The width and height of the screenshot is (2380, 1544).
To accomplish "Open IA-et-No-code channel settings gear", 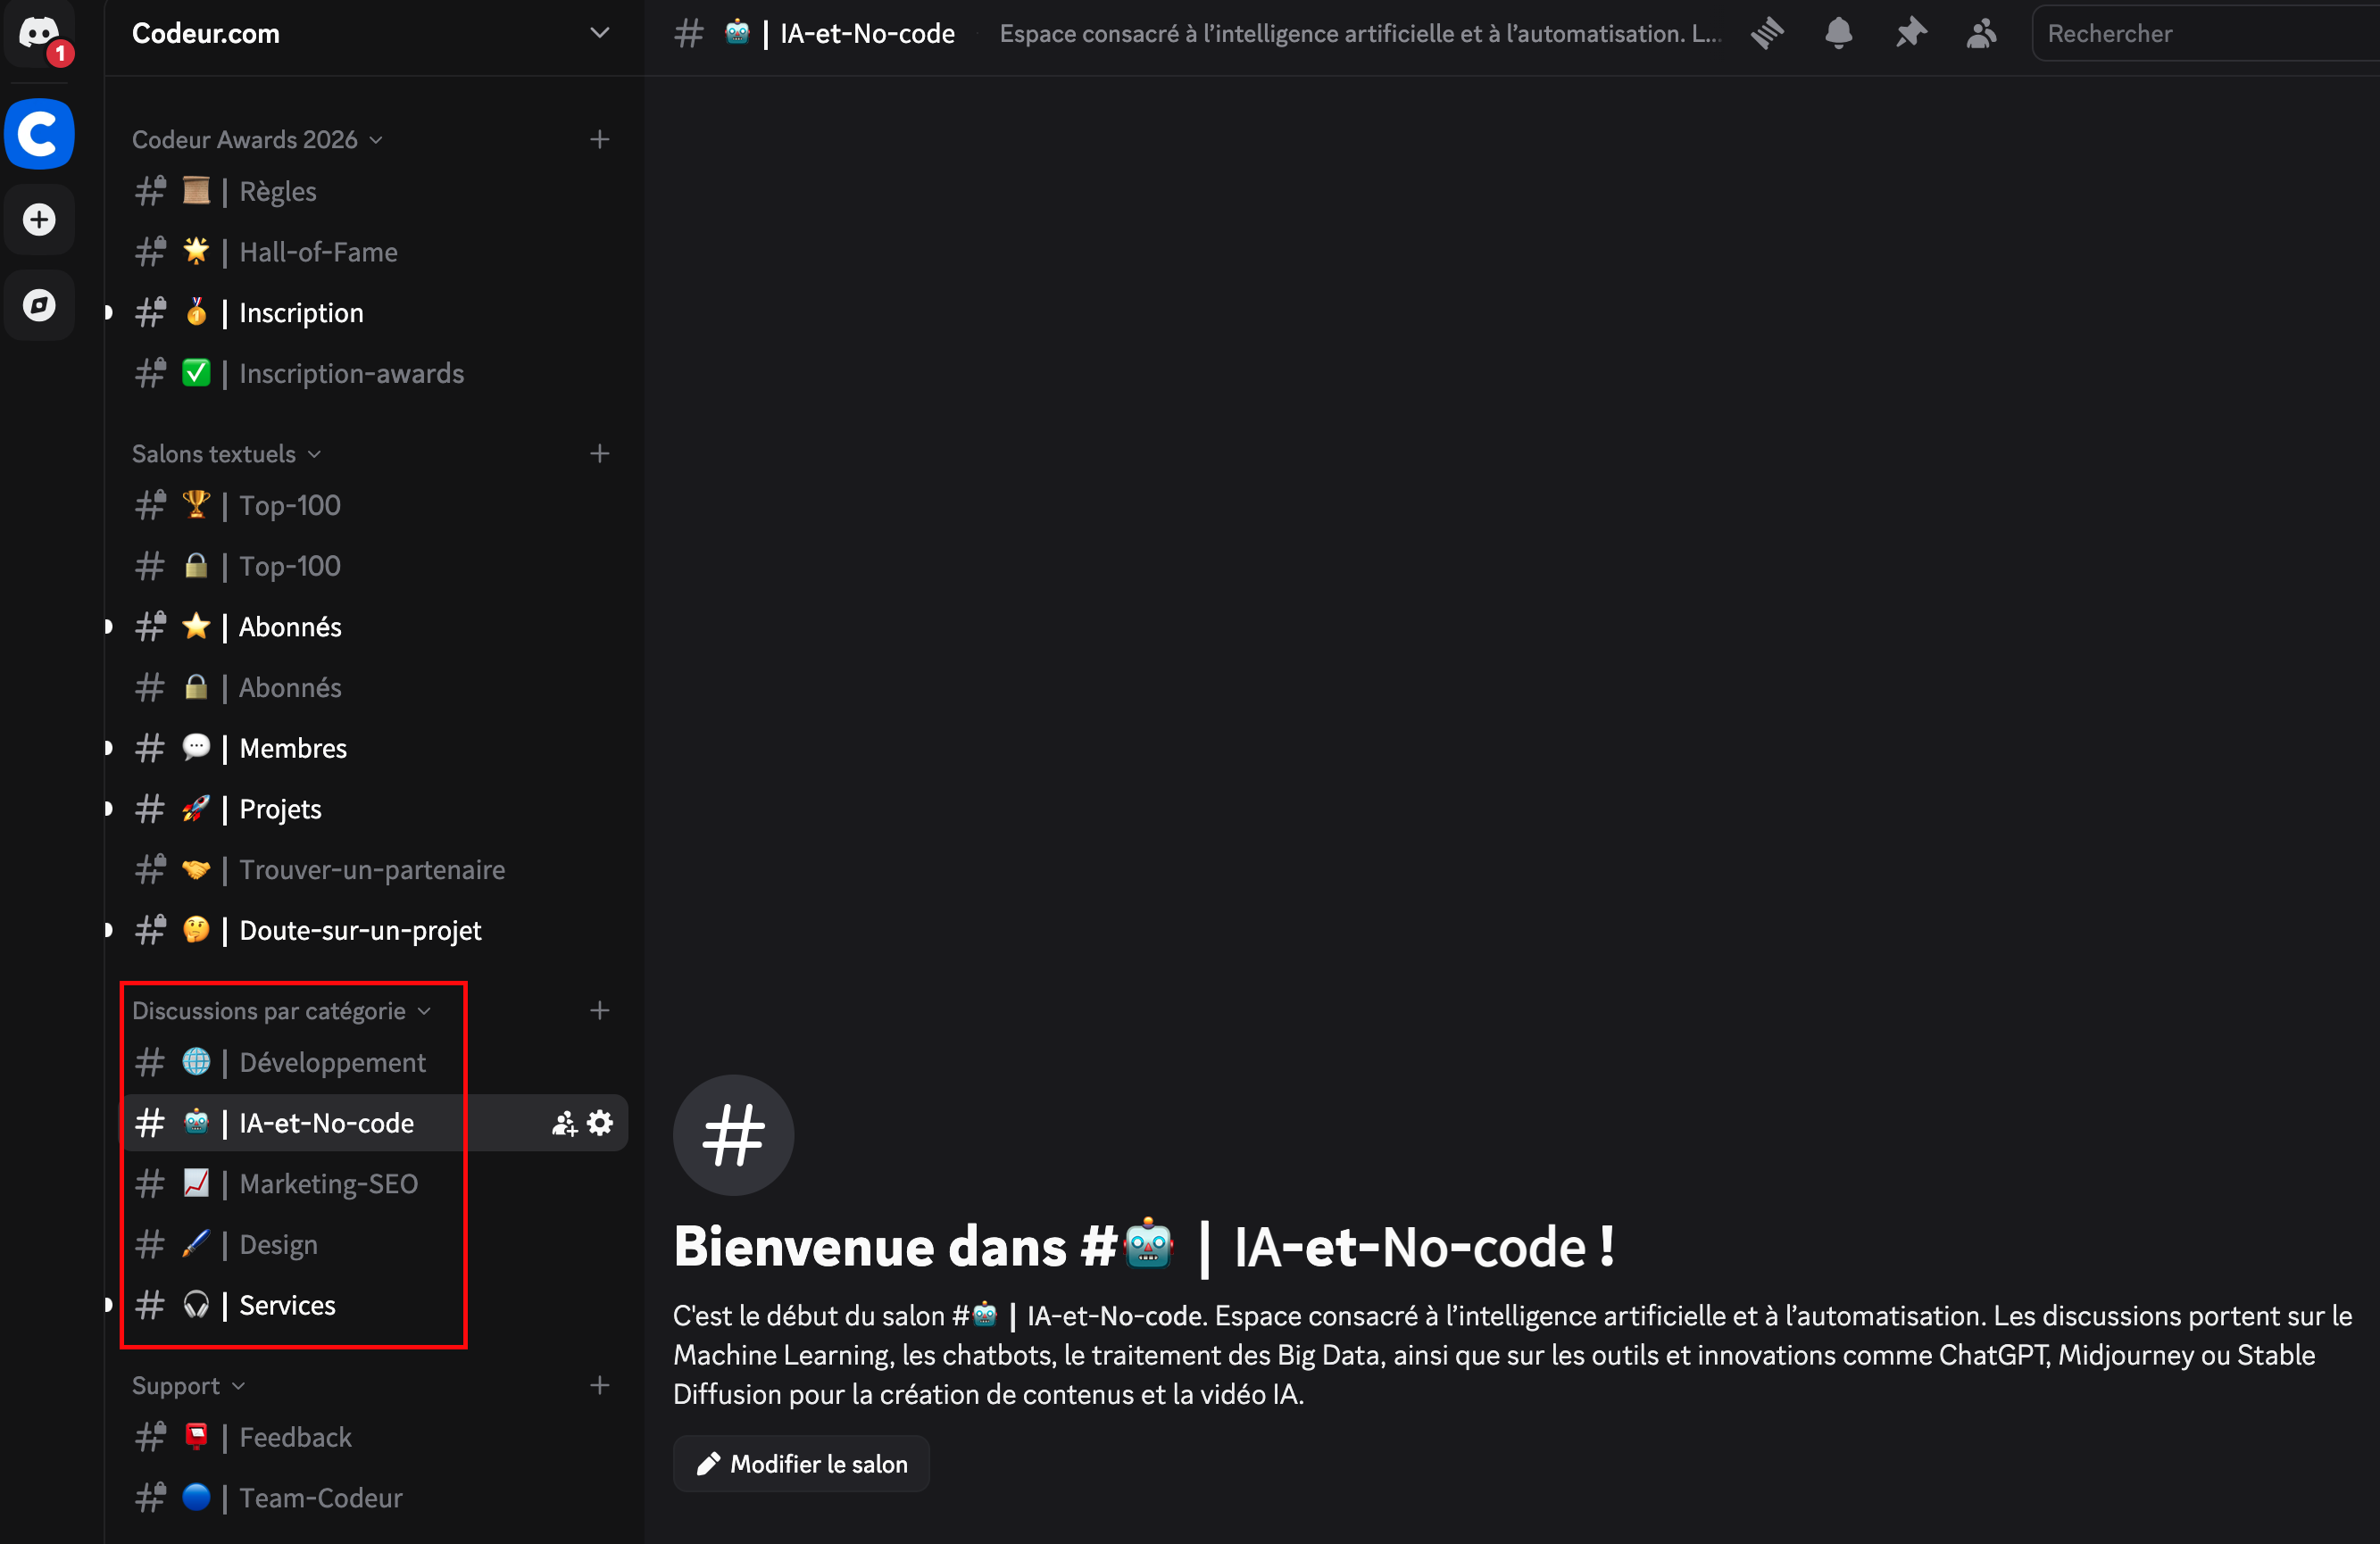I will pos(600,1123).
